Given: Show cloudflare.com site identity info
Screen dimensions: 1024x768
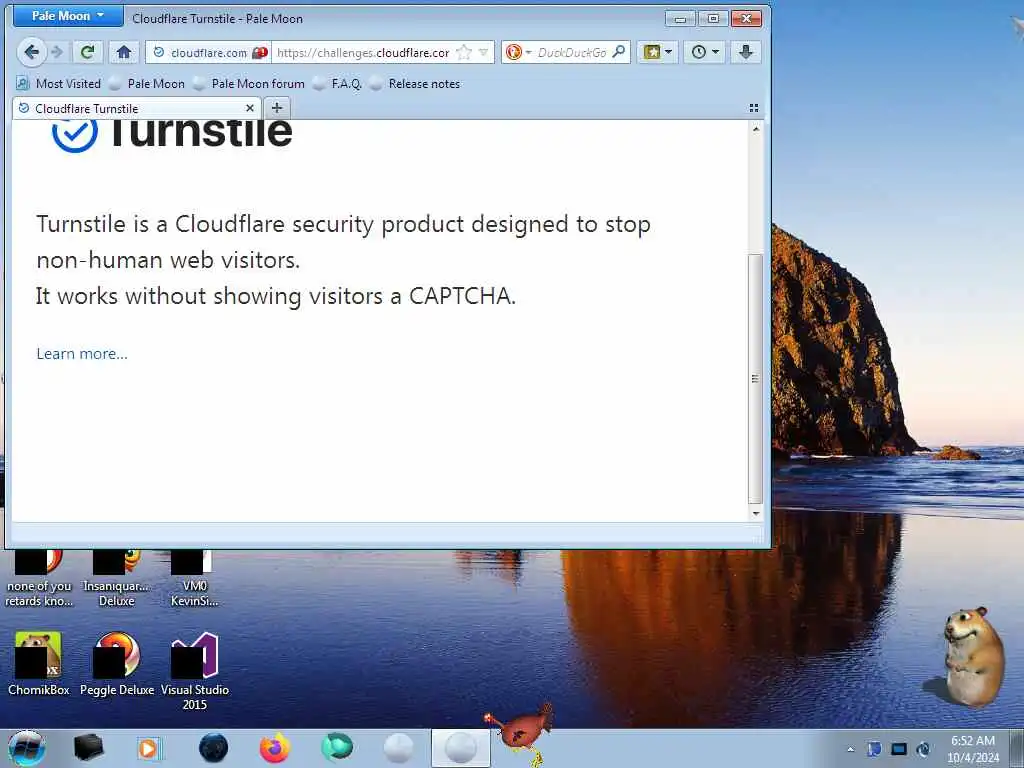Looking at the screenshot, I should click(x=209, y=53).
